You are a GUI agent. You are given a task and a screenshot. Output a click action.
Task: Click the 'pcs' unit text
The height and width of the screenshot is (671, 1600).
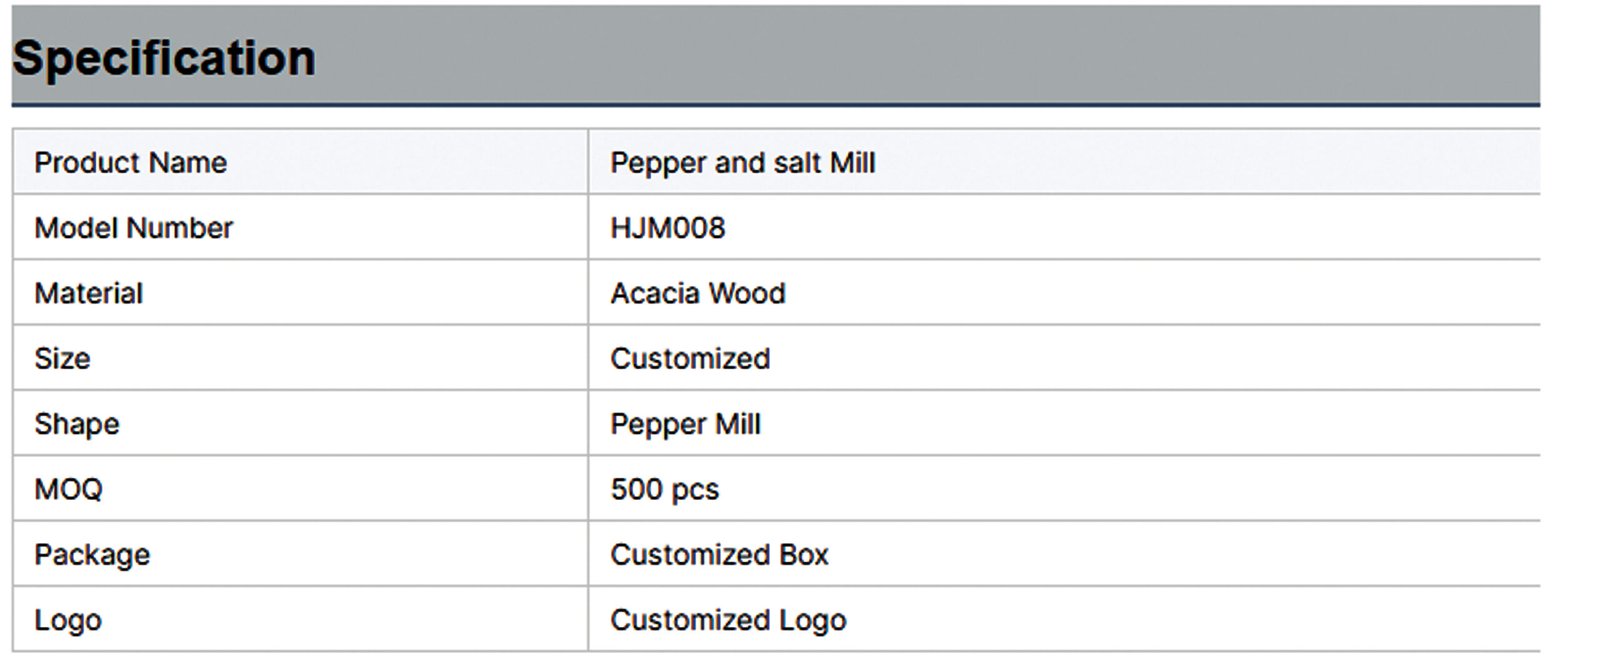pyautogui.click(x=695, y=490)
